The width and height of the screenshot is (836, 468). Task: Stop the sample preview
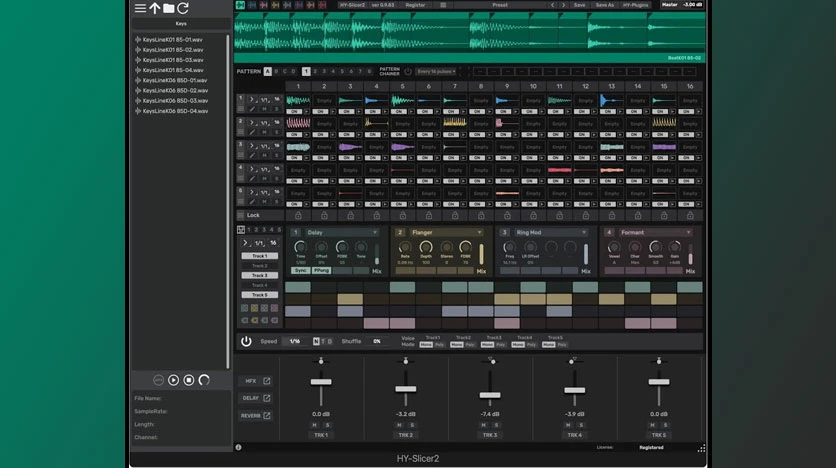click(189, 380)
